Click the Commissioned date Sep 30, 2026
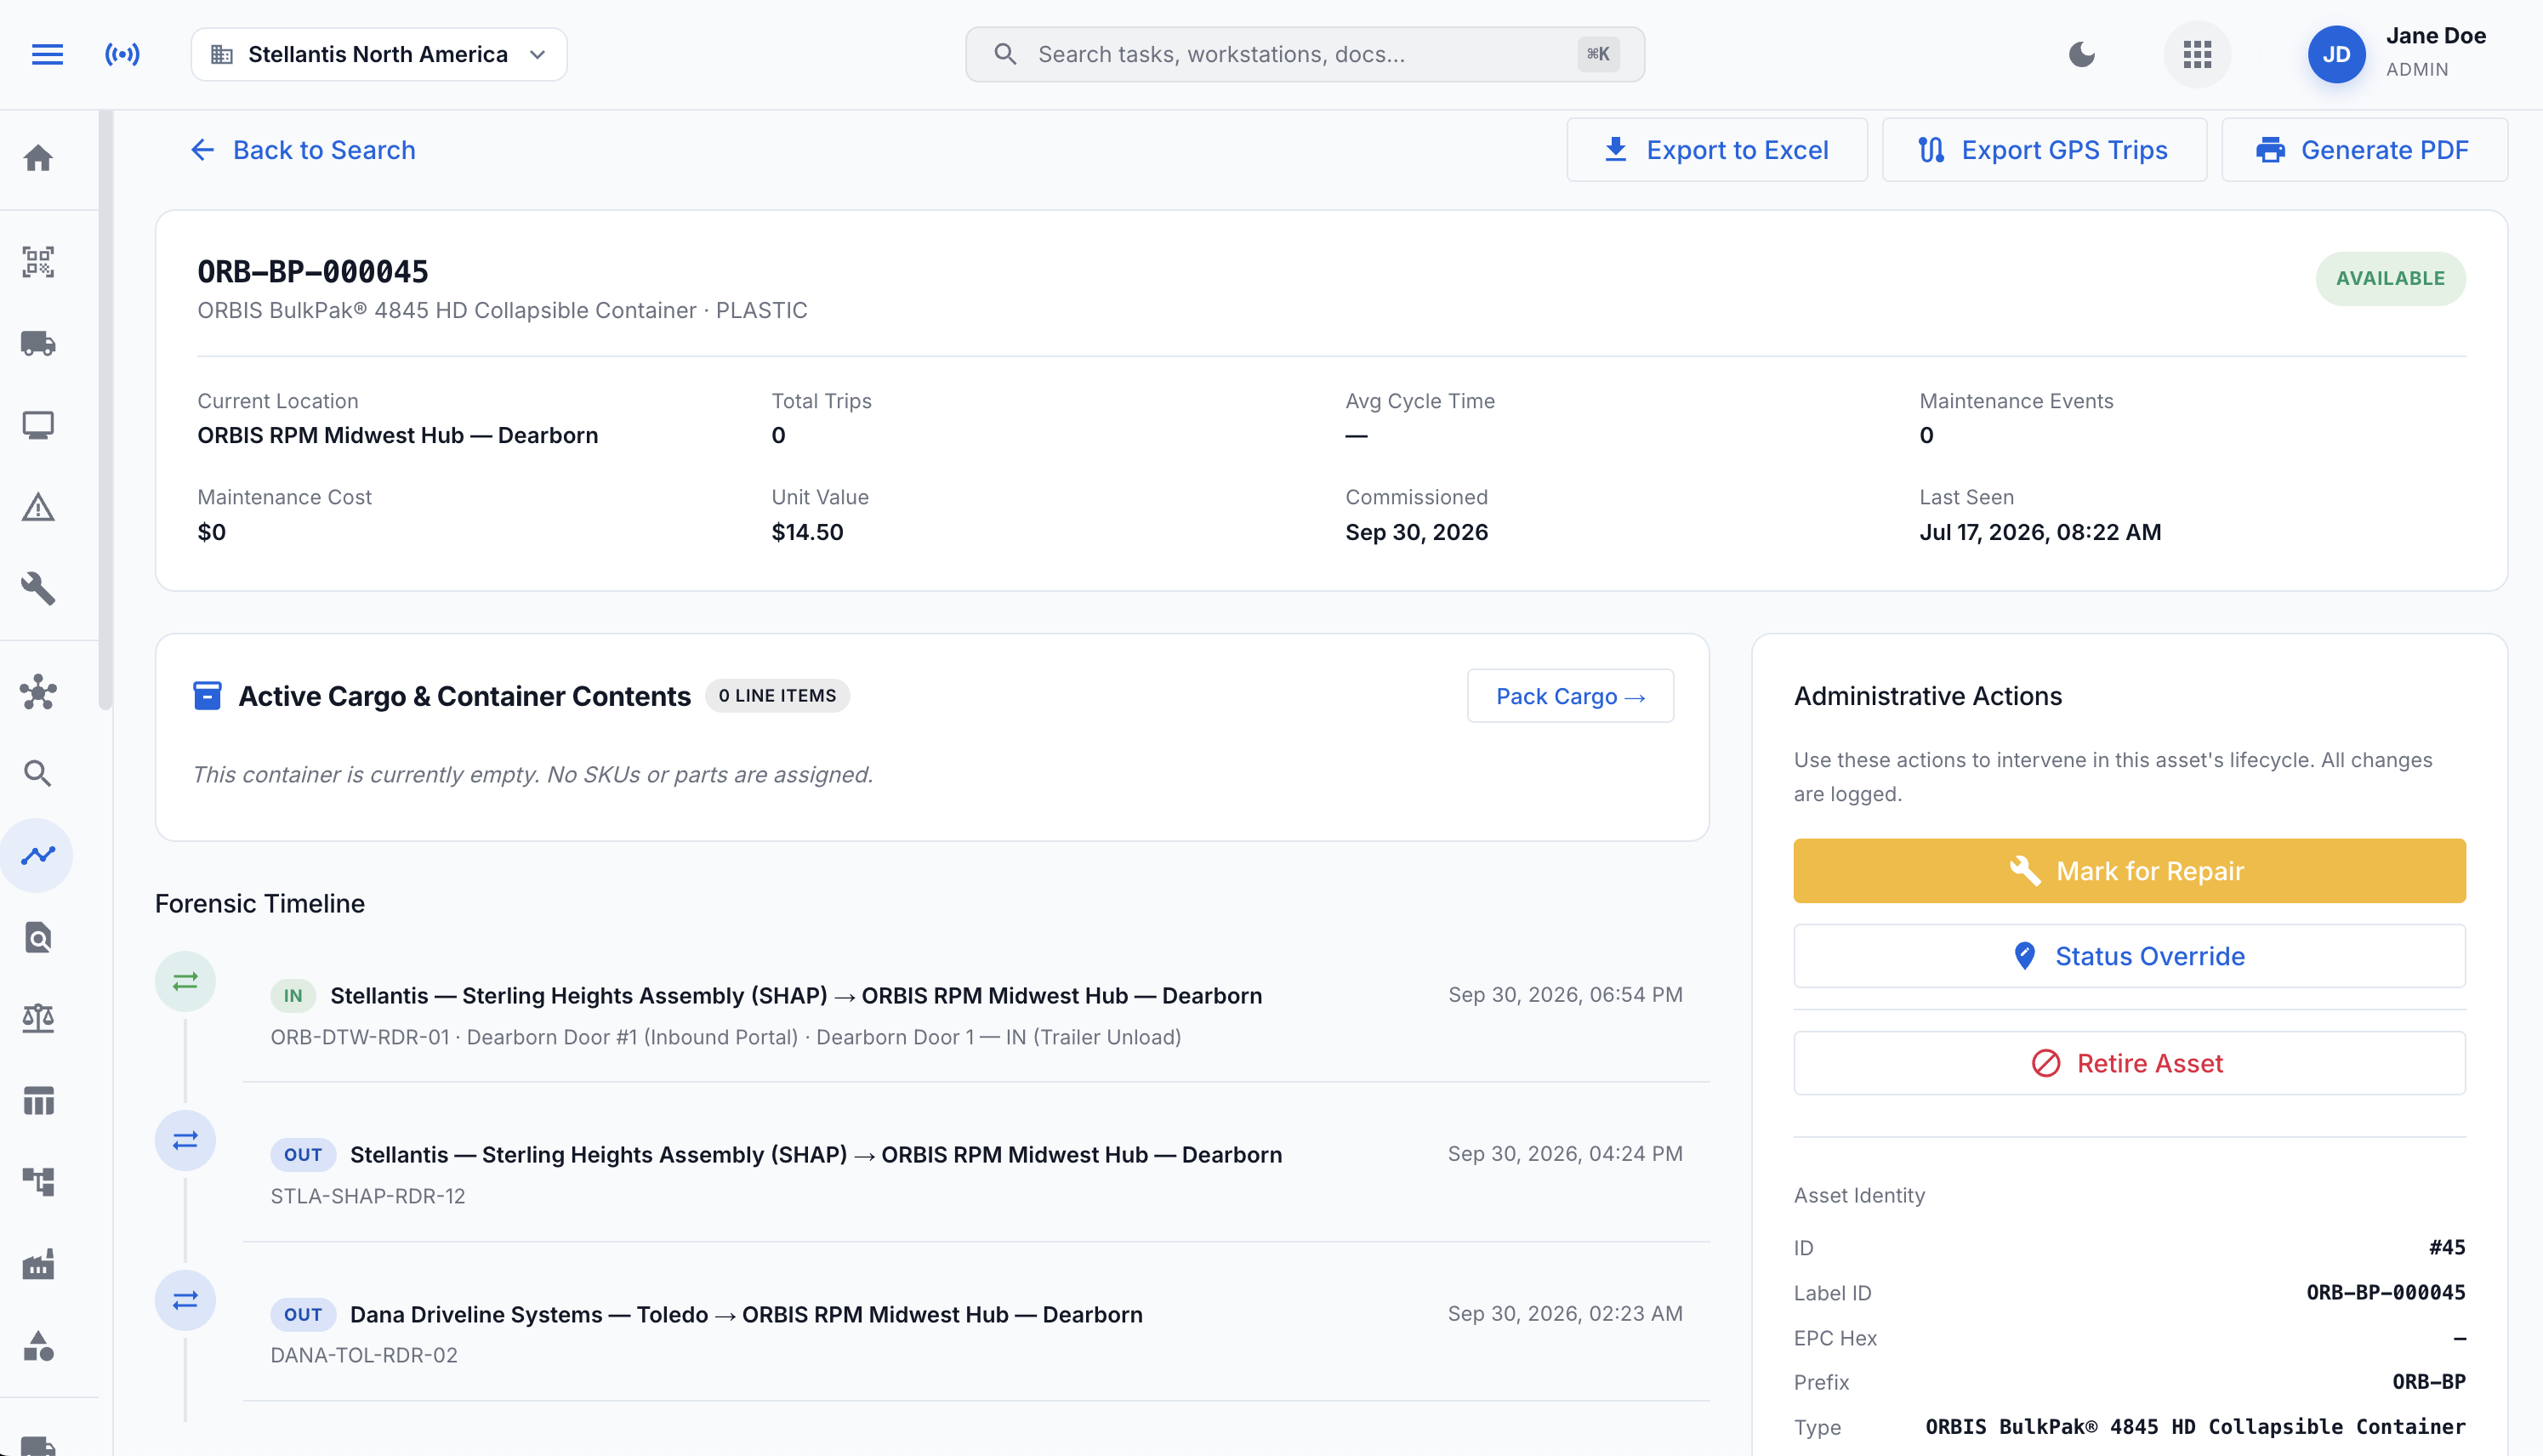This screenshot has width=2543, height=1456. tap(1416, 532)
